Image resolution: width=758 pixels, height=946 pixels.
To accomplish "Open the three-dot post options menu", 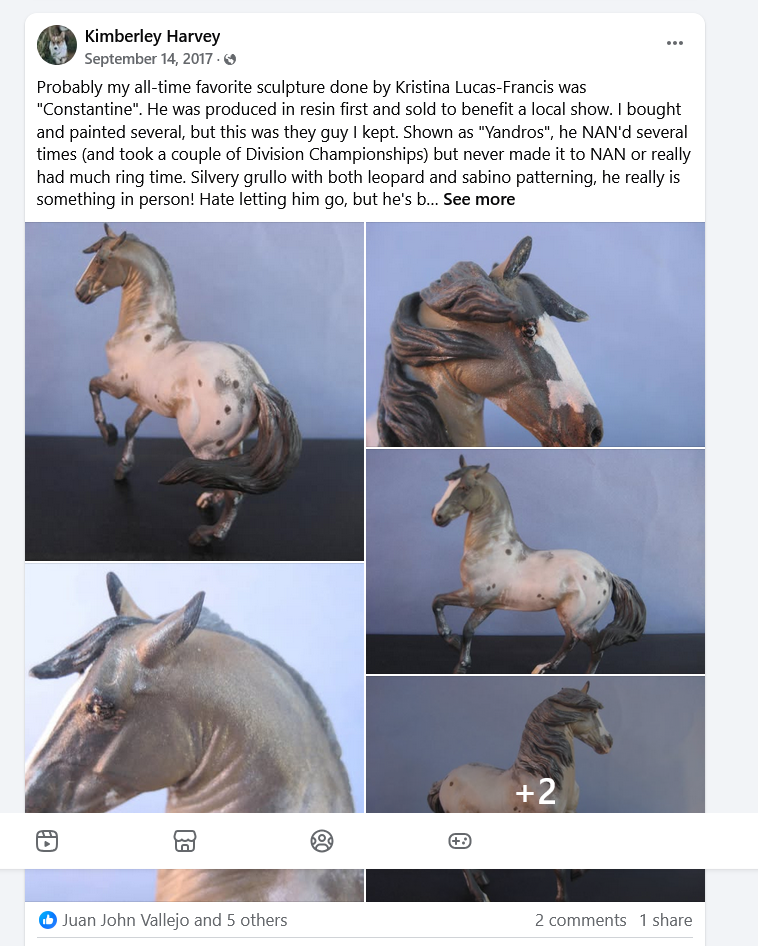I will [674, 43].
